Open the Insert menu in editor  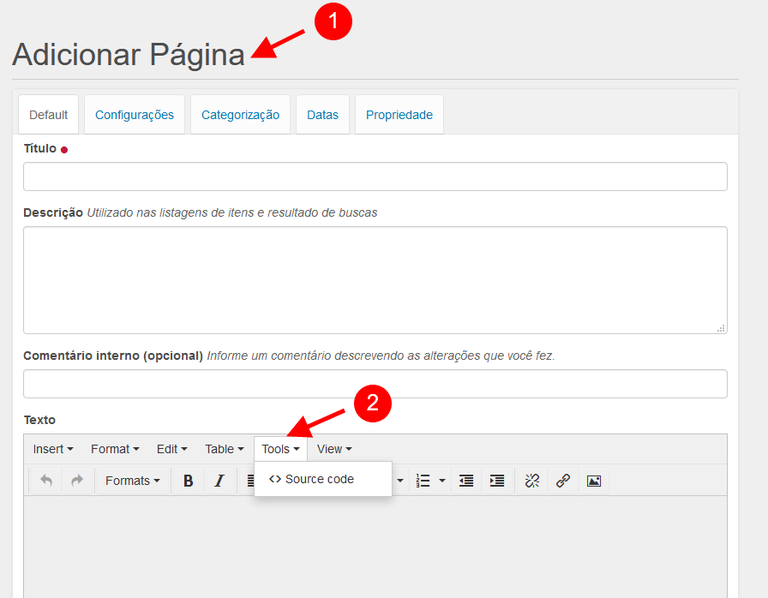pyautogui.click(x=52, y=449)
